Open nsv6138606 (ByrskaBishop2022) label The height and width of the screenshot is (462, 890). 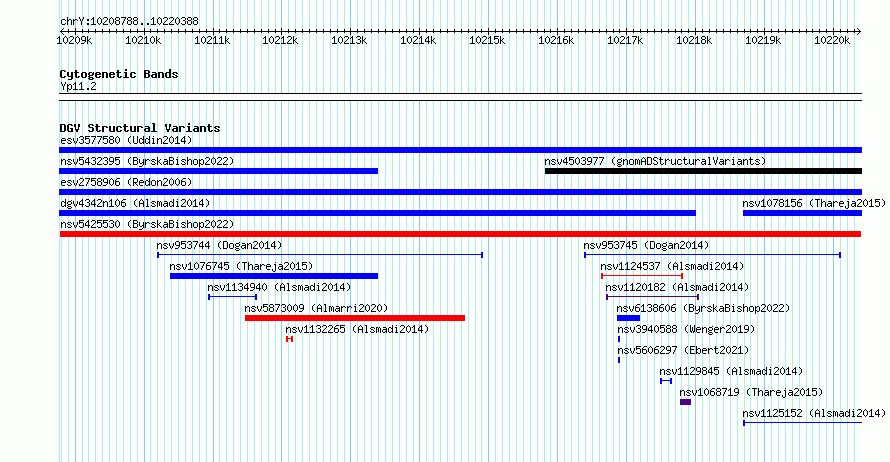pyautogui.click(x=703, y=308)
